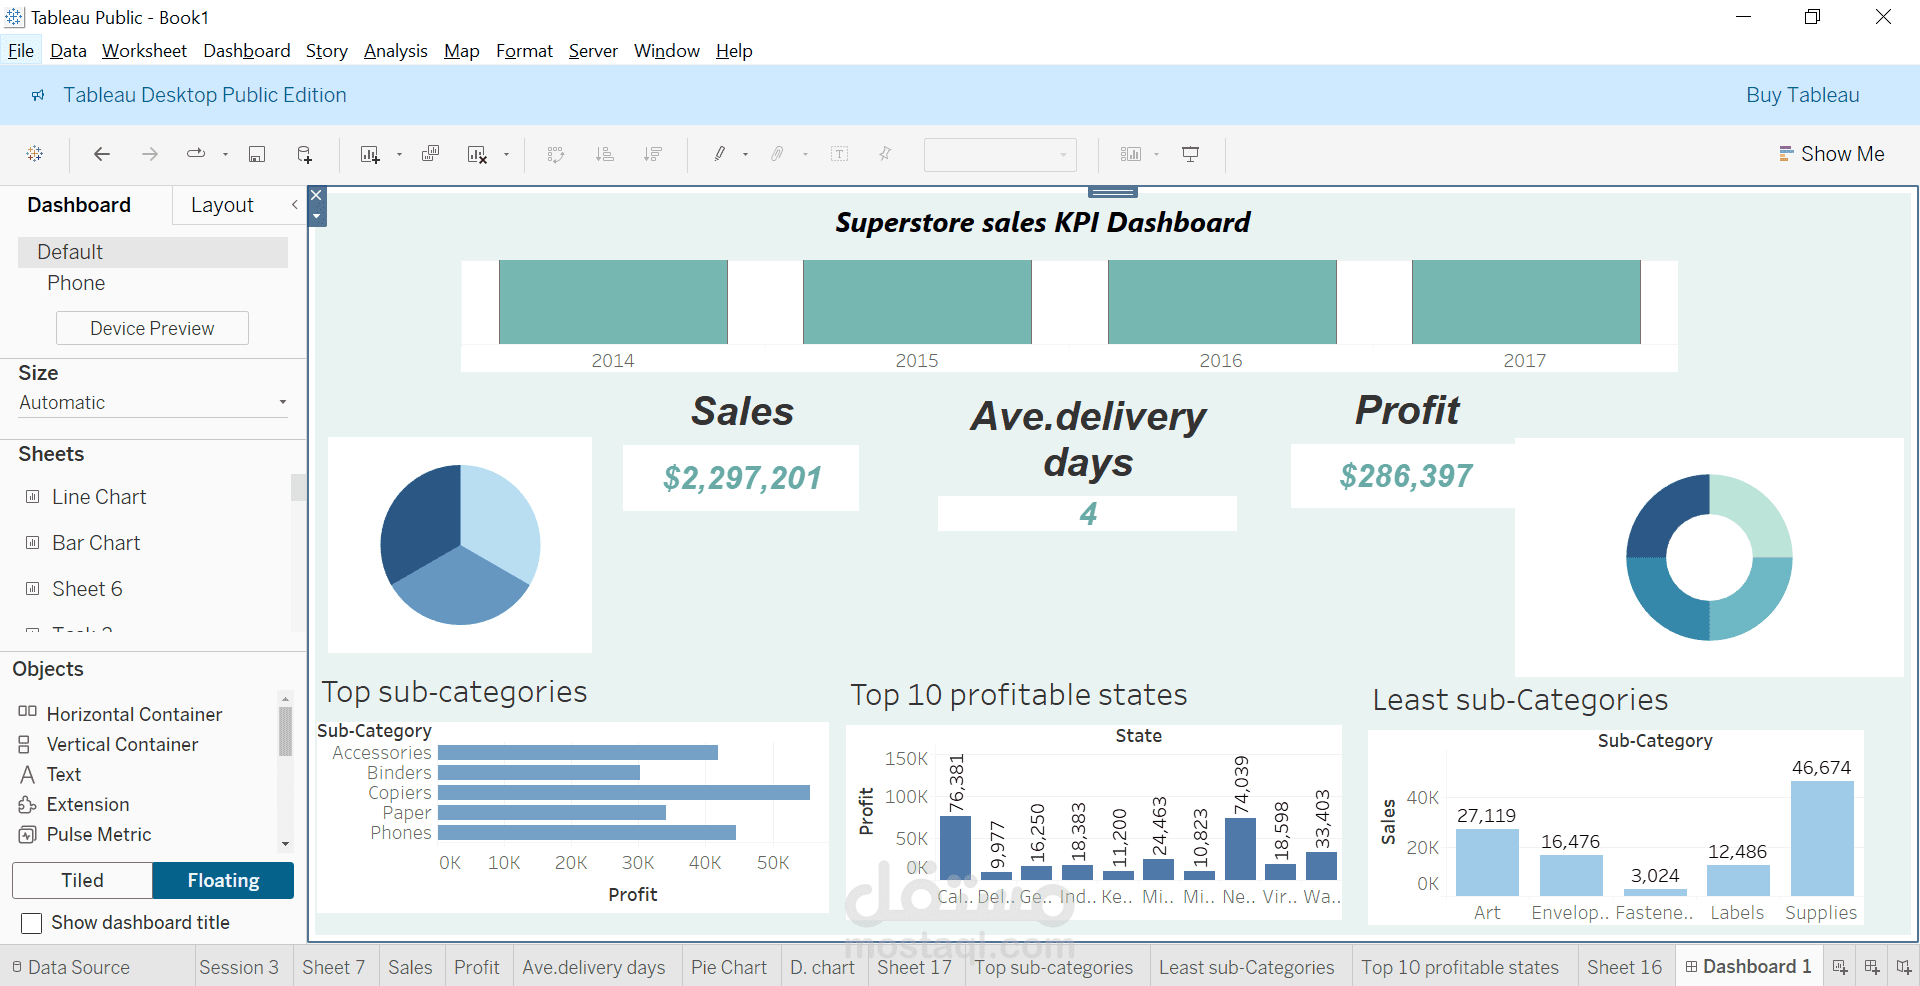Screen dimensions: 1920x986
Task: Click the New Data Source icon
Action: pos(305,154)
